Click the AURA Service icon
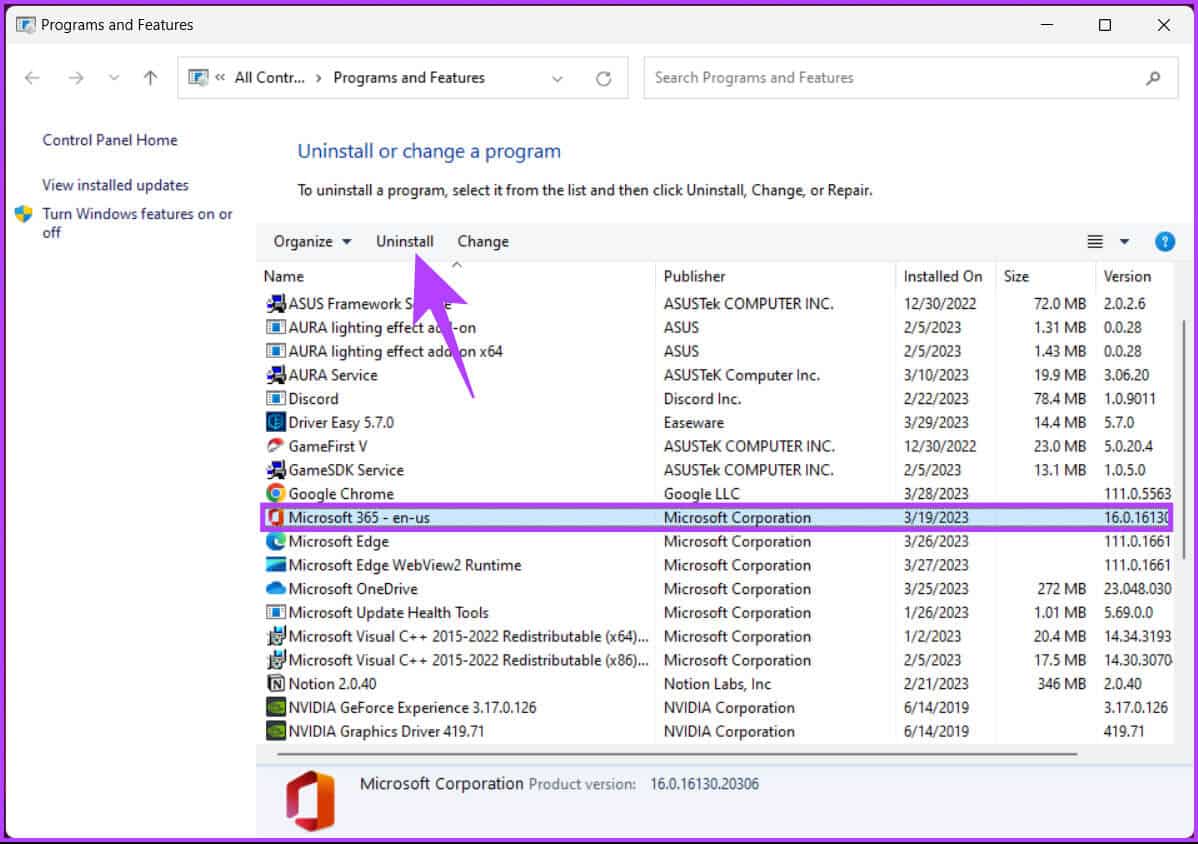Image resolution: width=1198 pixels, height=844 pixels. coord(276,375)
